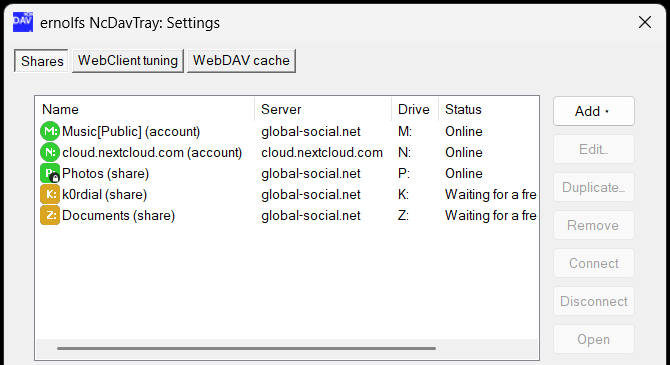Click Online status of cloud.nextcloud.com row
Image resolution: width=670 pixels, height=365 pixels.
coord(464,153)
